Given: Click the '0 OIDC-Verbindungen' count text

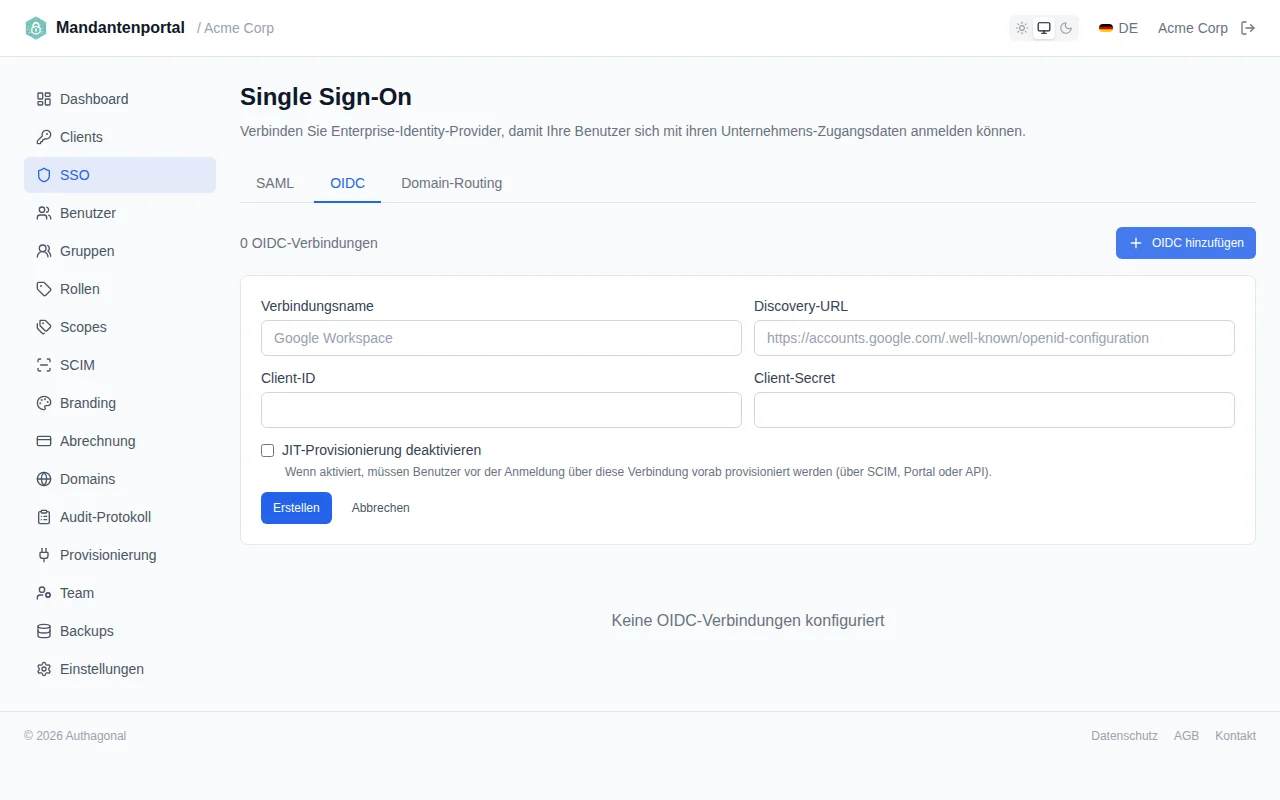Looking at the screenshot, I should click(309, 243).
